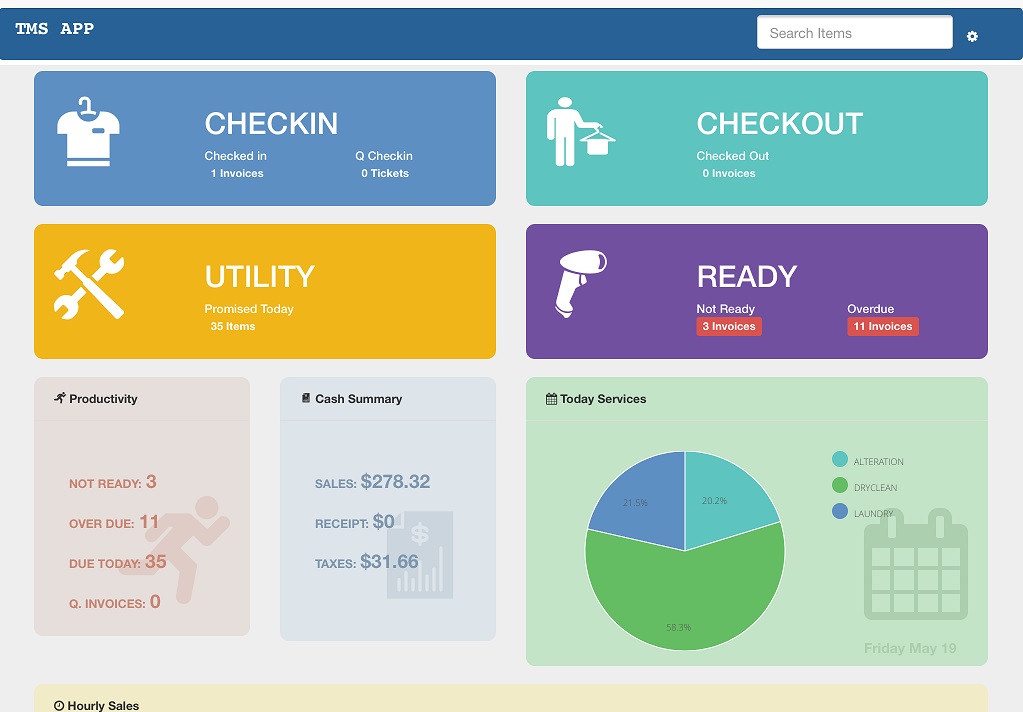Click the Search Items input field

854,33
